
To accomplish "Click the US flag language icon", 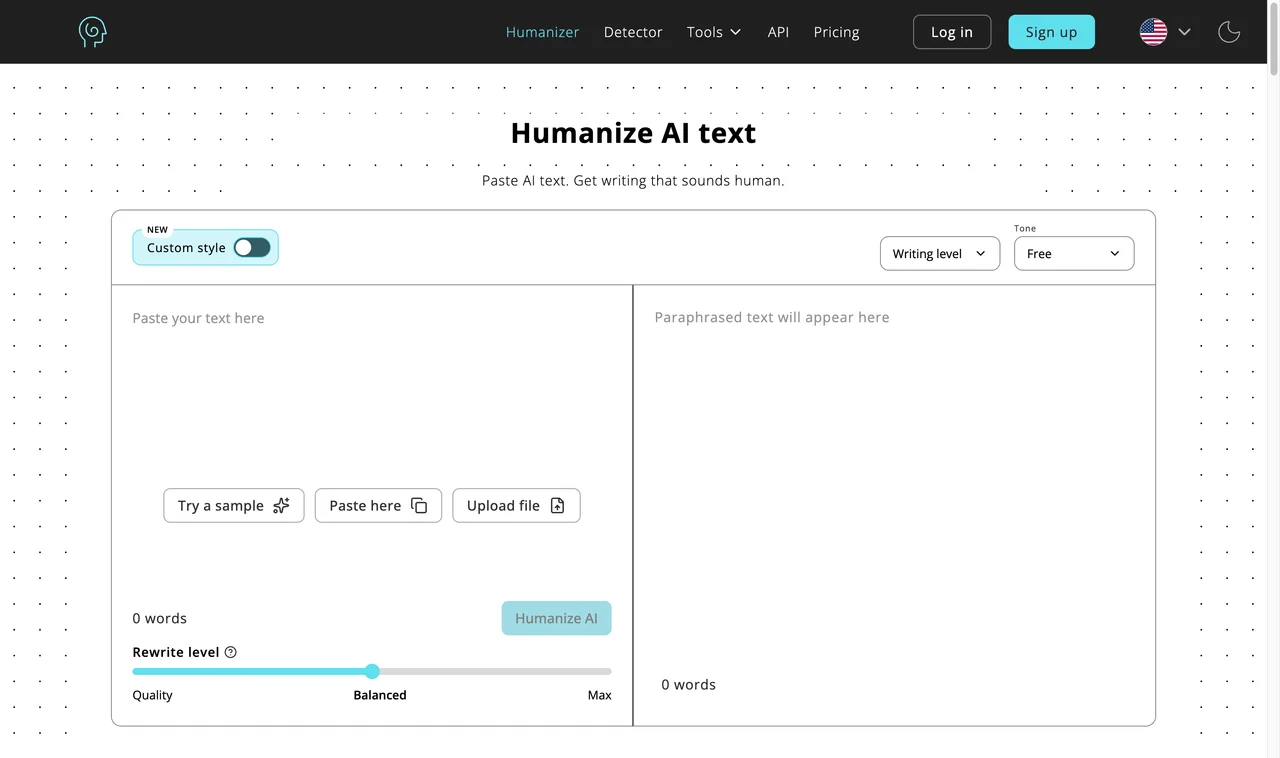I will [1153, 32].
